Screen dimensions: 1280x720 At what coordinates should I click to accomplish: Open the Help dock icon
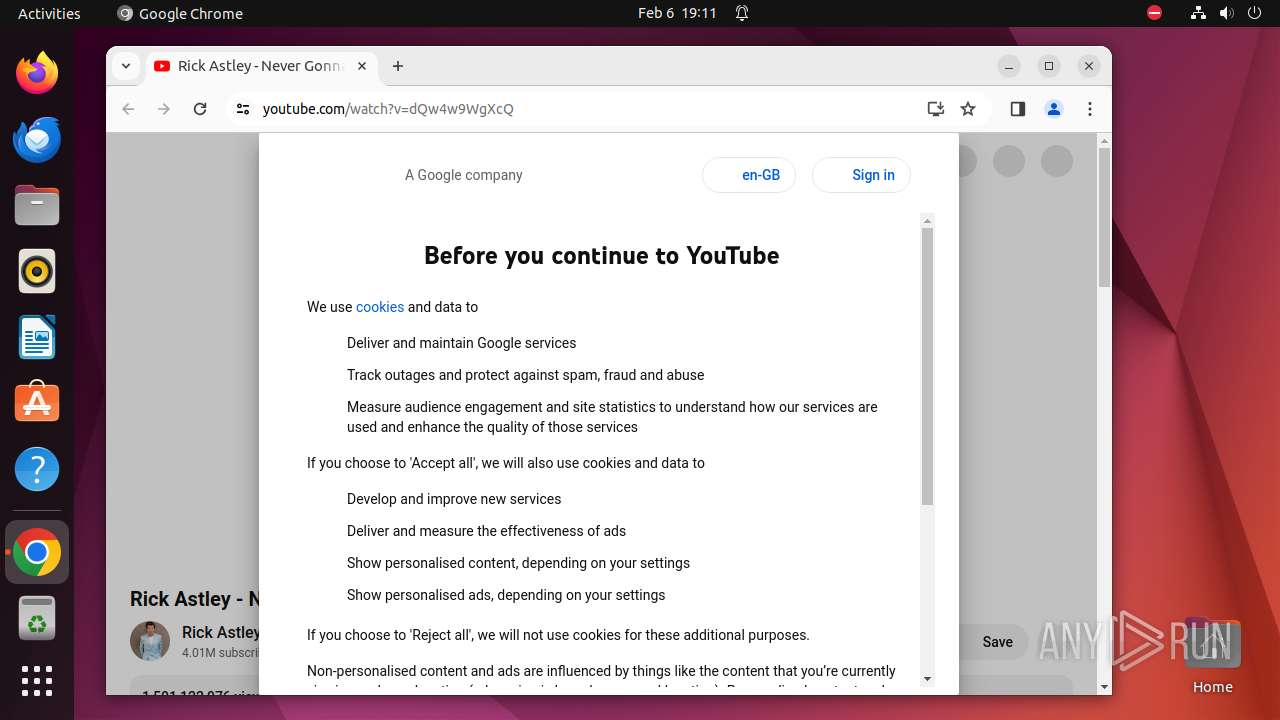click(x=37, y=469)
